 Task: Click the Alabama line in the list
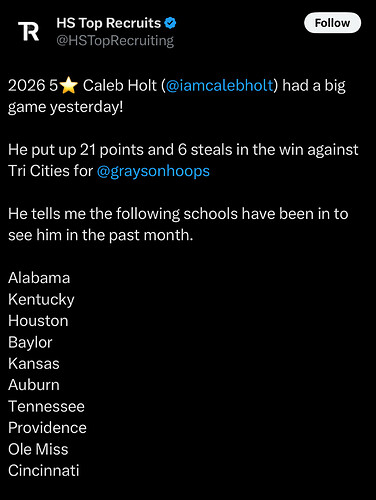pos(39,278)
